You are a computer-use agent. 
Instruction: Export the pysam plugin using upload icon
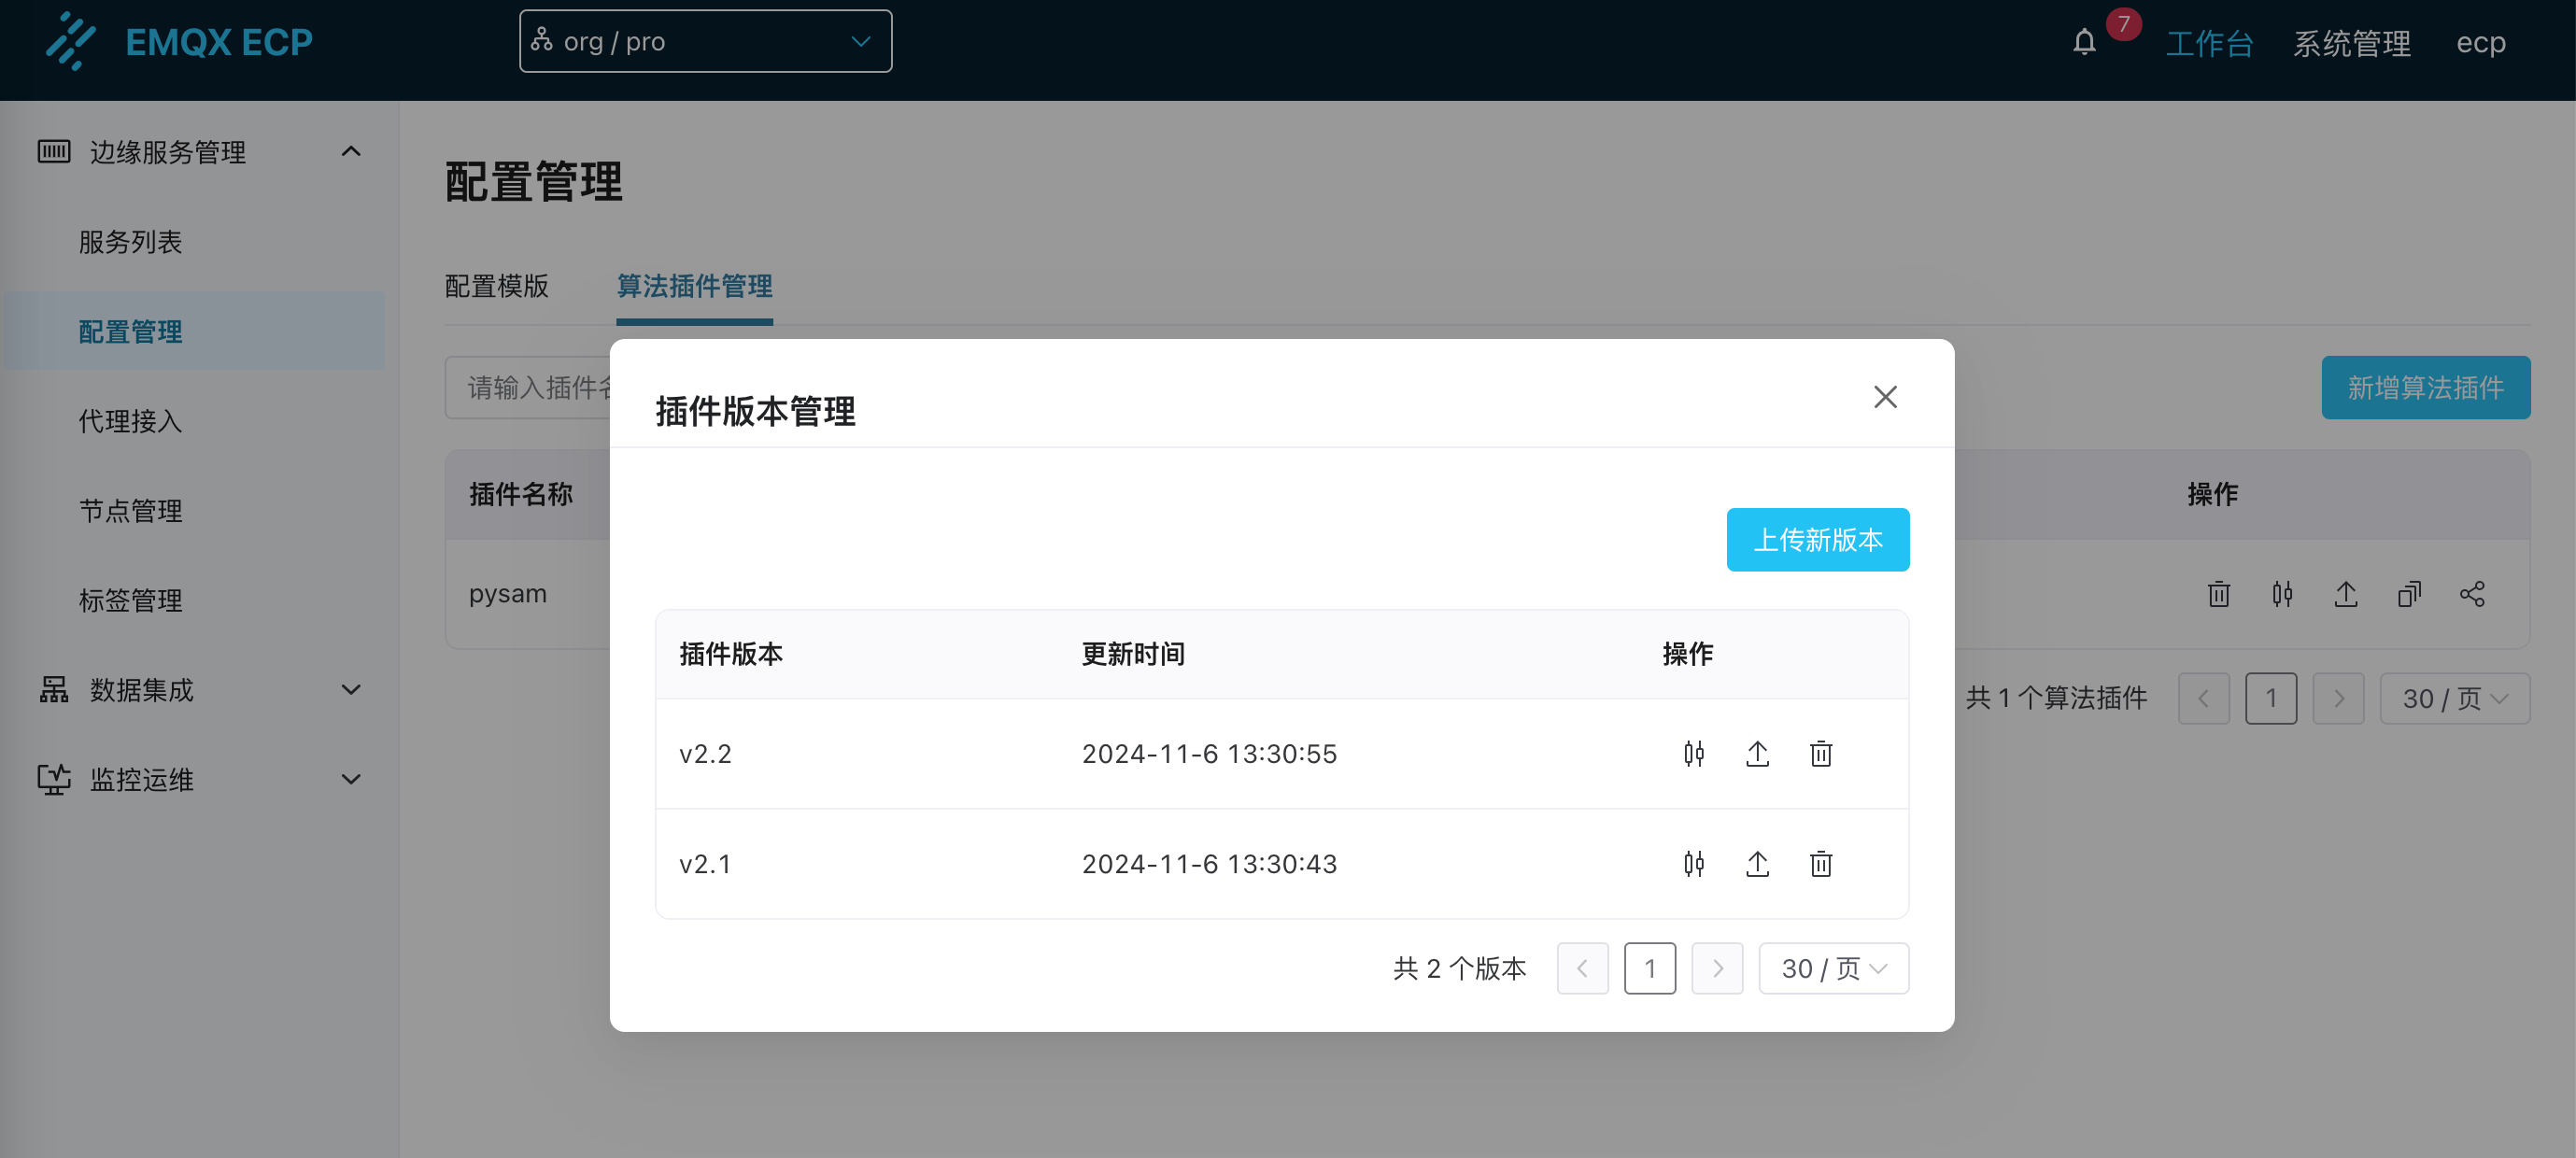(x=2347, y=594)
